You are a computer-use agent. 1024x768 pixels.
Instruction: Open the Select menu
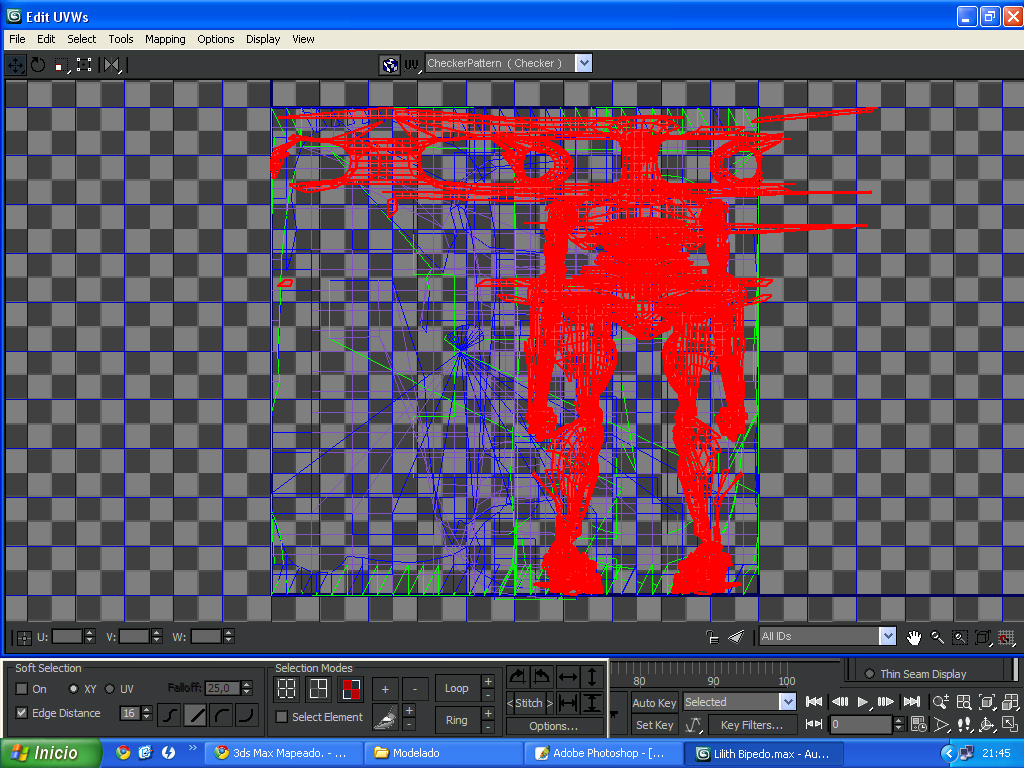82,39
